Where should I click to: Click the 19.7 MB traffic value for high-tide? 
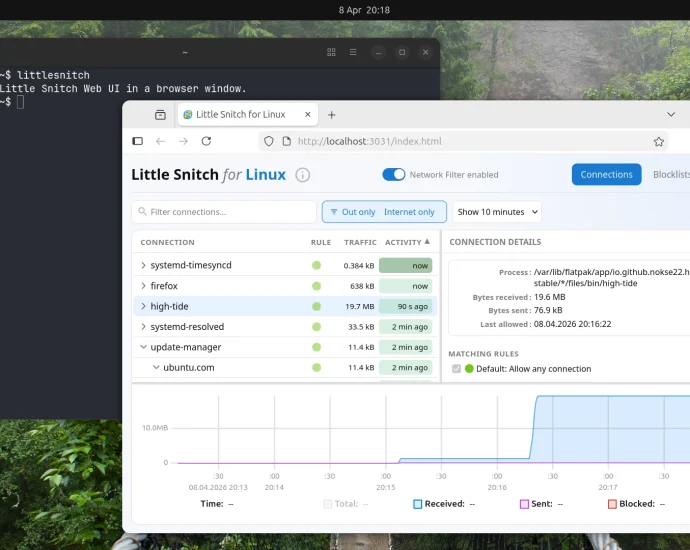(360, 306)
